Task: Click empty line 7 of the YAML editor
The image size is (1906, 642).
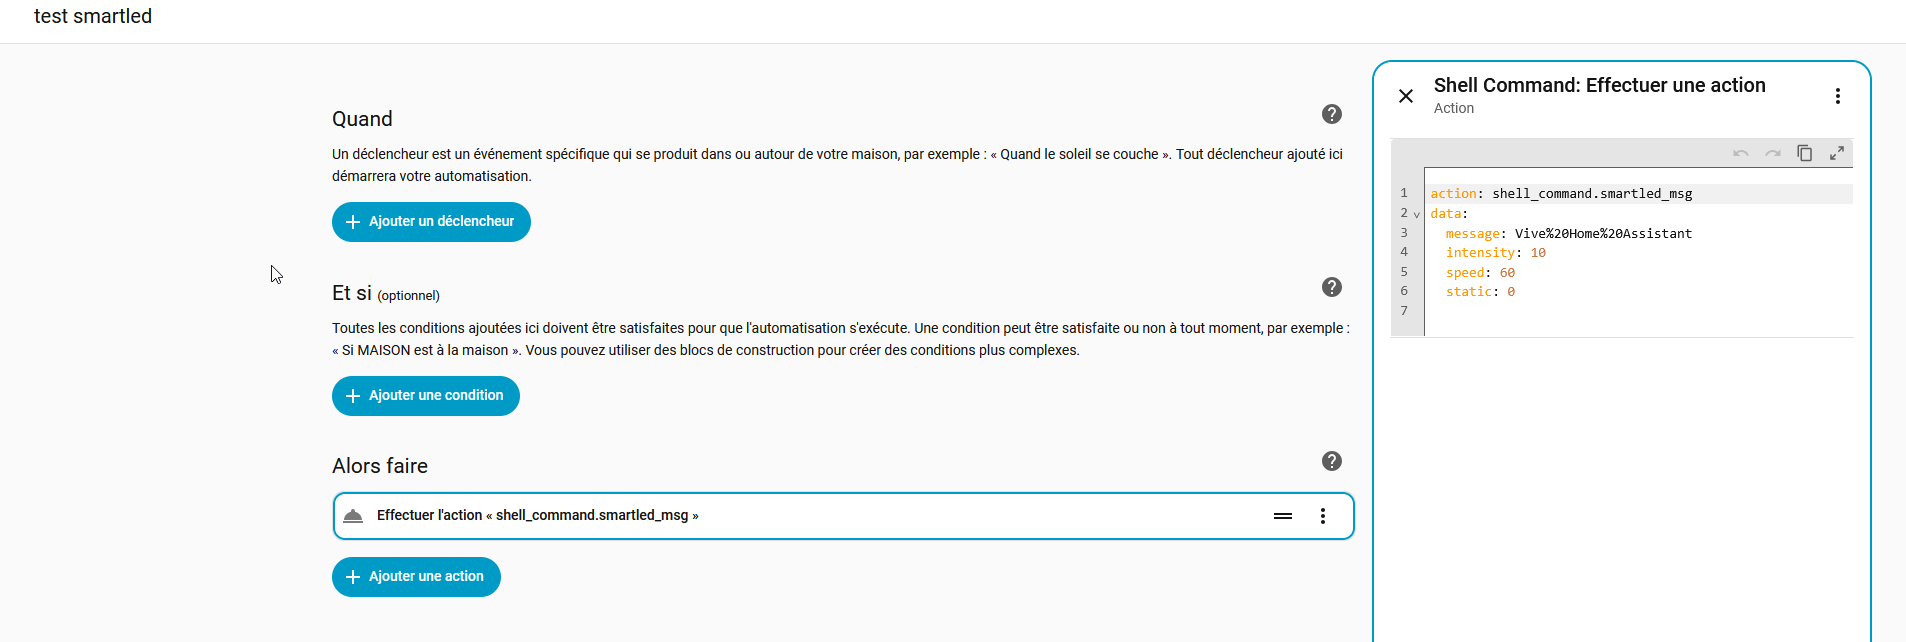Action: [x=1600, y=311]
